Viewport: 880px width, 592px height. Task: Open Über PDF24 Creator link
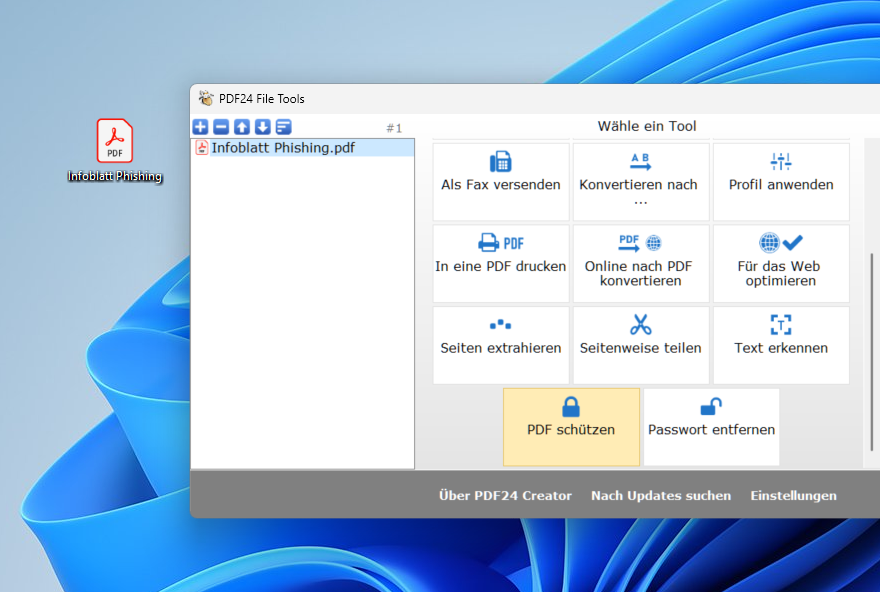click(x=505, y=495)
